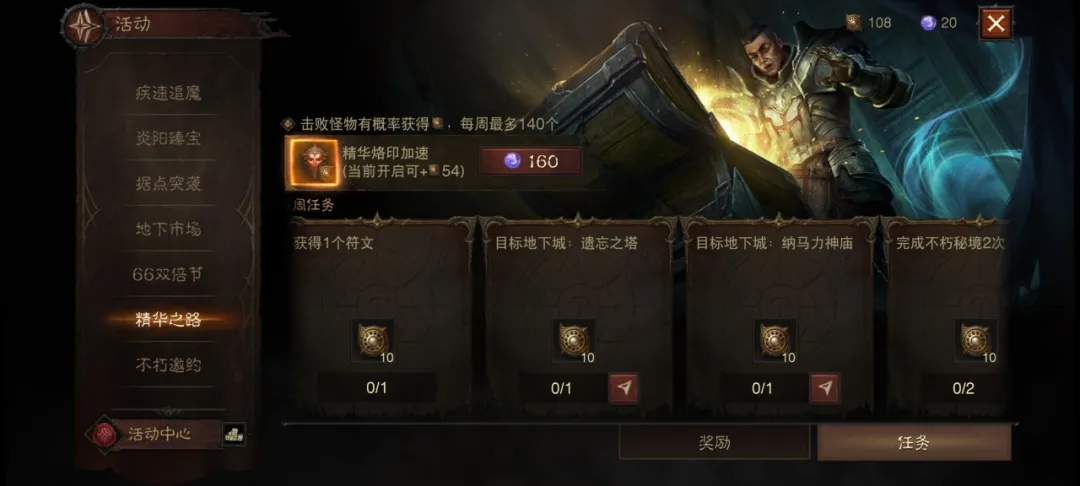Switch to the 奖励 tab
The height and width of the screenshot is (486, 1080).
coord(714,443)
